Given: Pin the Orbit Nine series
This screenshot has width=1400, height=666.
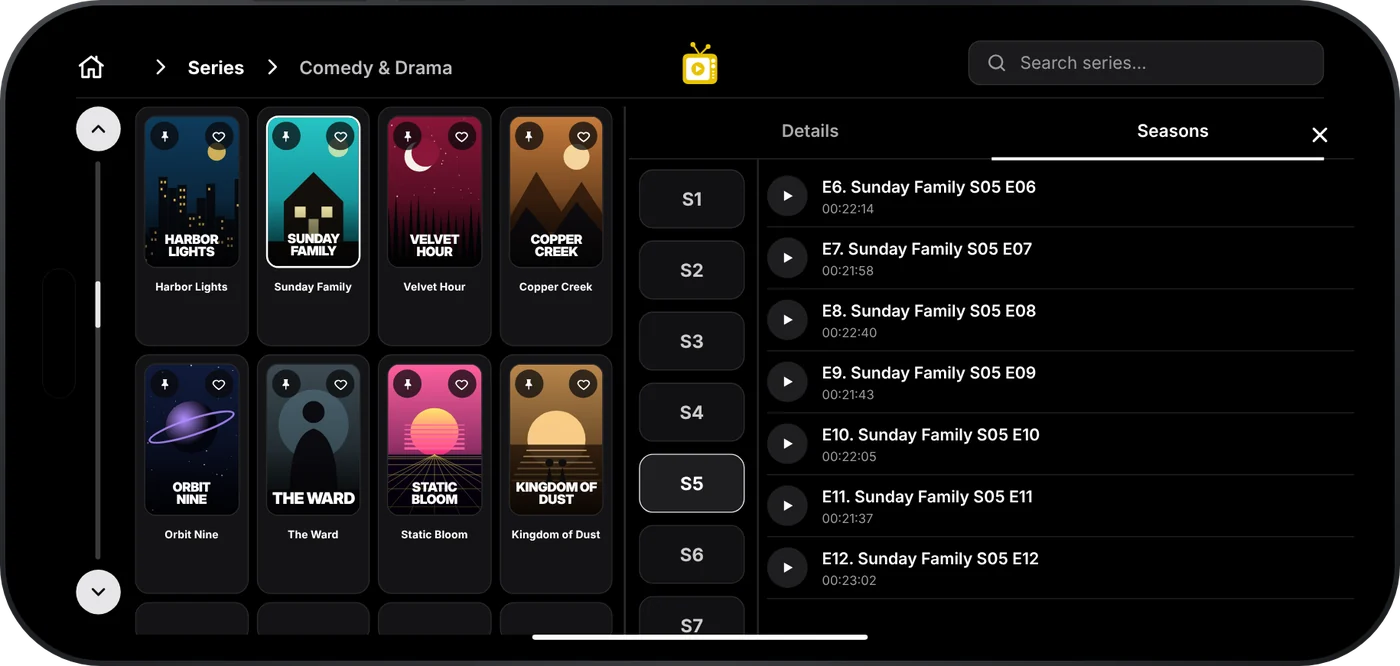Looking at the screenshot, I should 164,384.
